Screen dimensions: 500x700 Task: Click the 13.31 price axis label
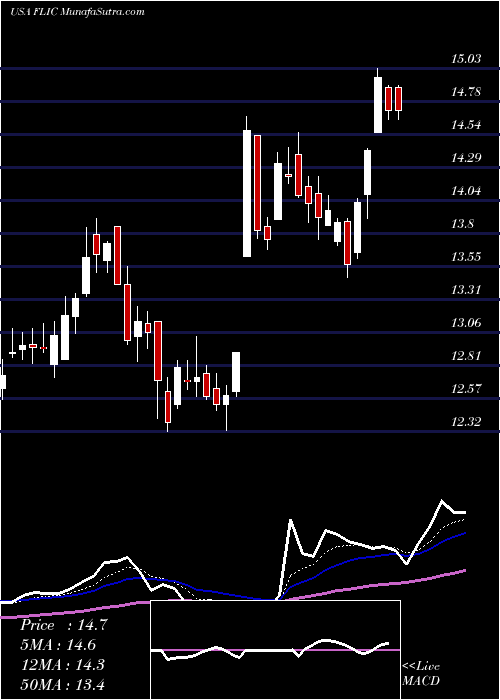466,290
